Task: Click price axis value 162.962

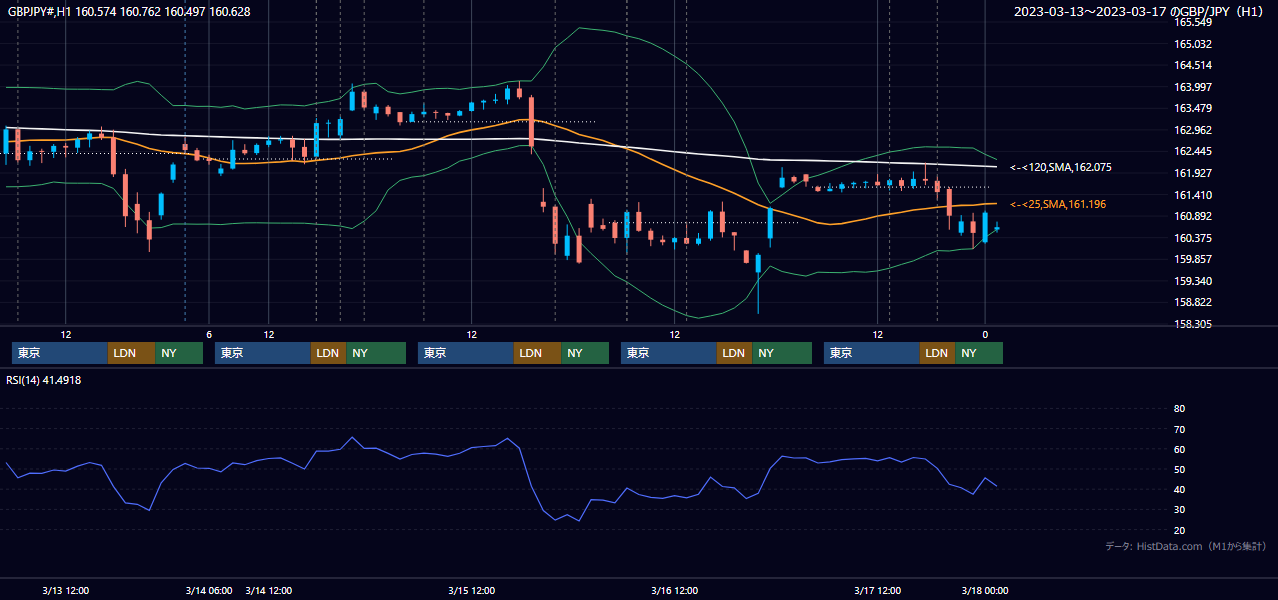Action: tap(1192, 130)
